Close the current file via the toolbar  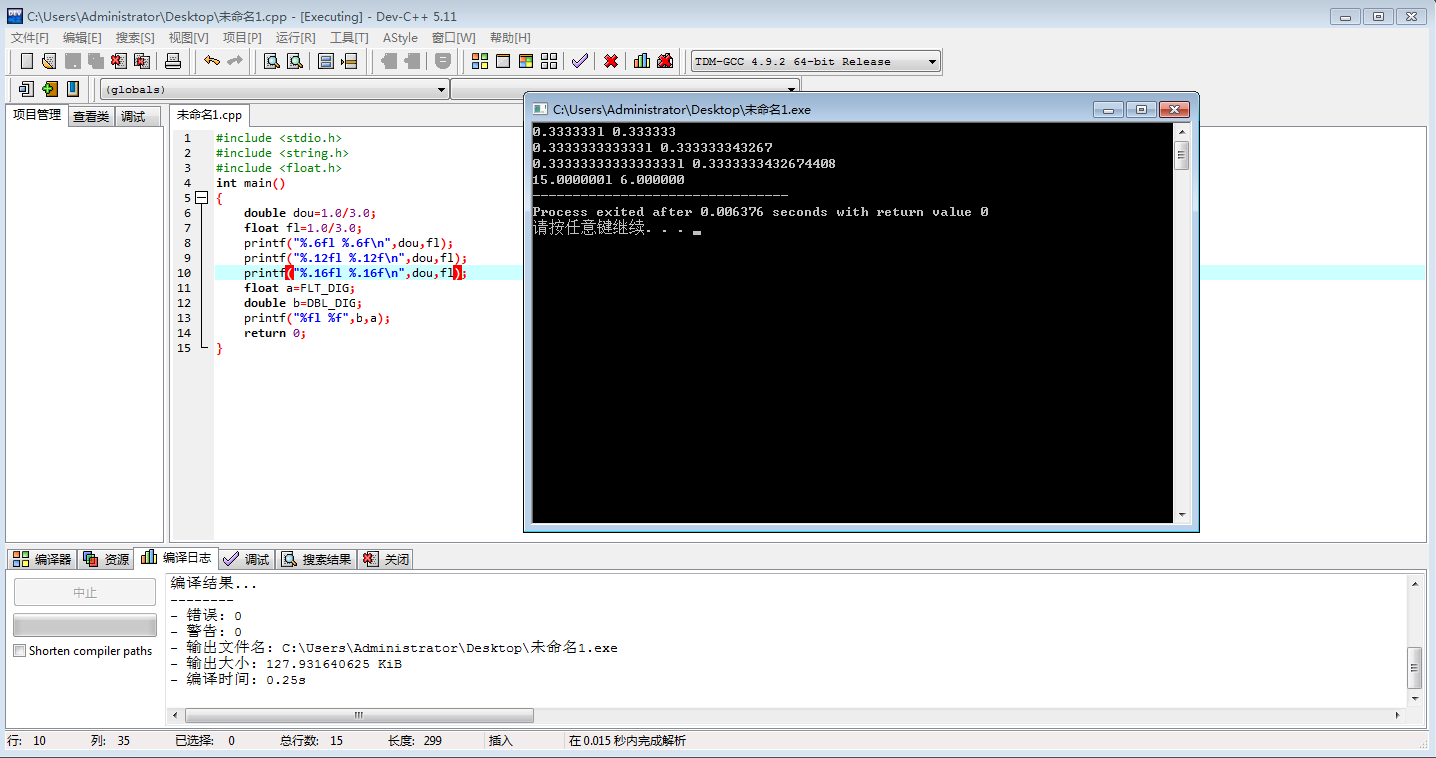(118, 61)
